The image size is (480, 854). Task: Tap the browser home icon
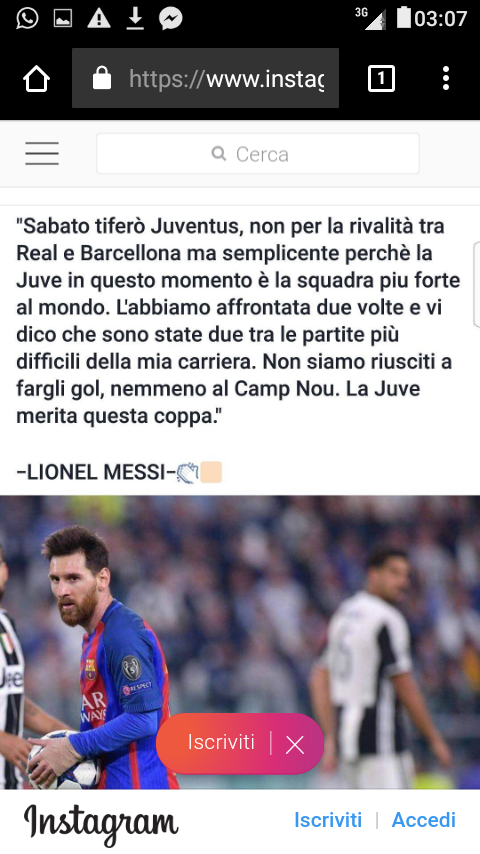point(37,79)
